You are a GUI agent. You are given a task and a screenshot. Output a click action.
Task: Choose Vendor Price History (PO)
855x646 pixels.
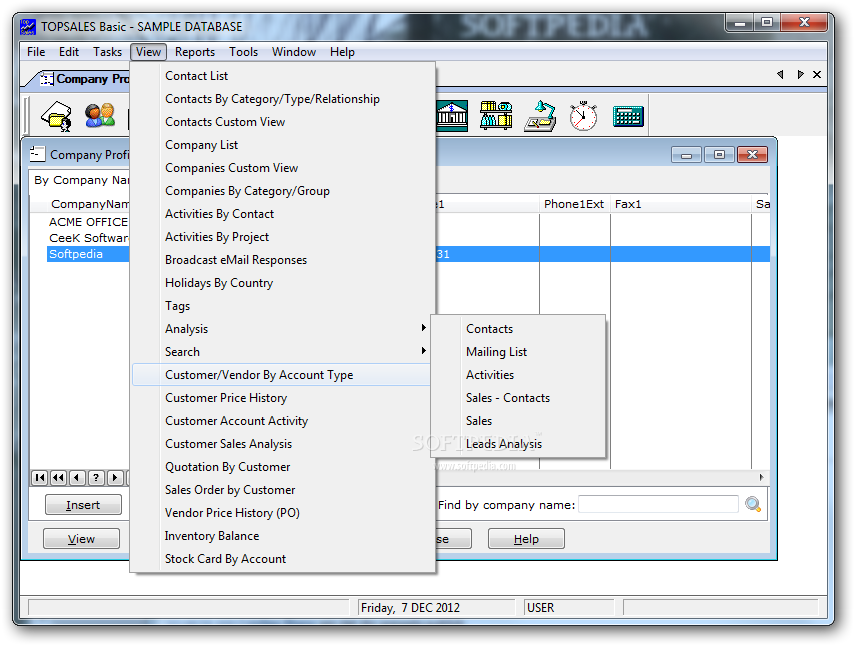point(281,513)
